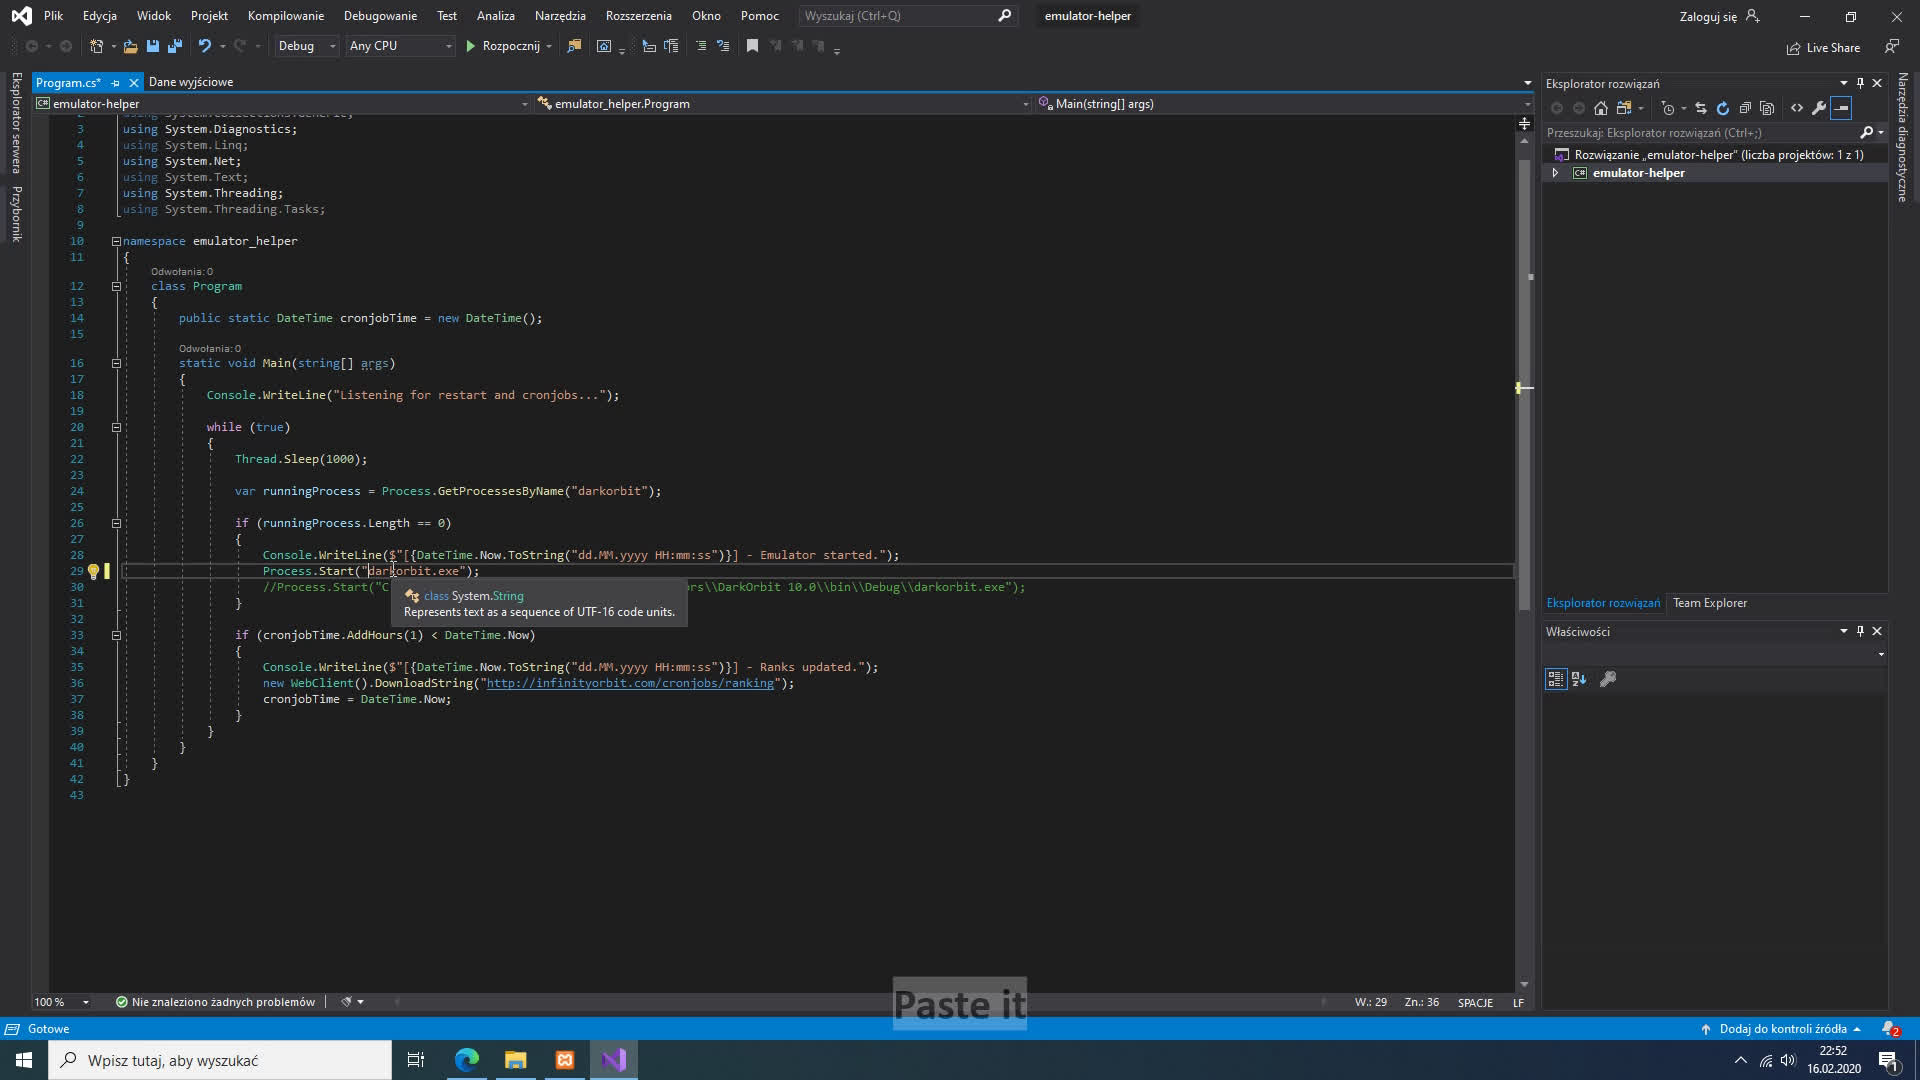Collapse the while (true) code block
Viewport: 1920px width, 1080px height.
pyautogui.click(x=116, y=427)
